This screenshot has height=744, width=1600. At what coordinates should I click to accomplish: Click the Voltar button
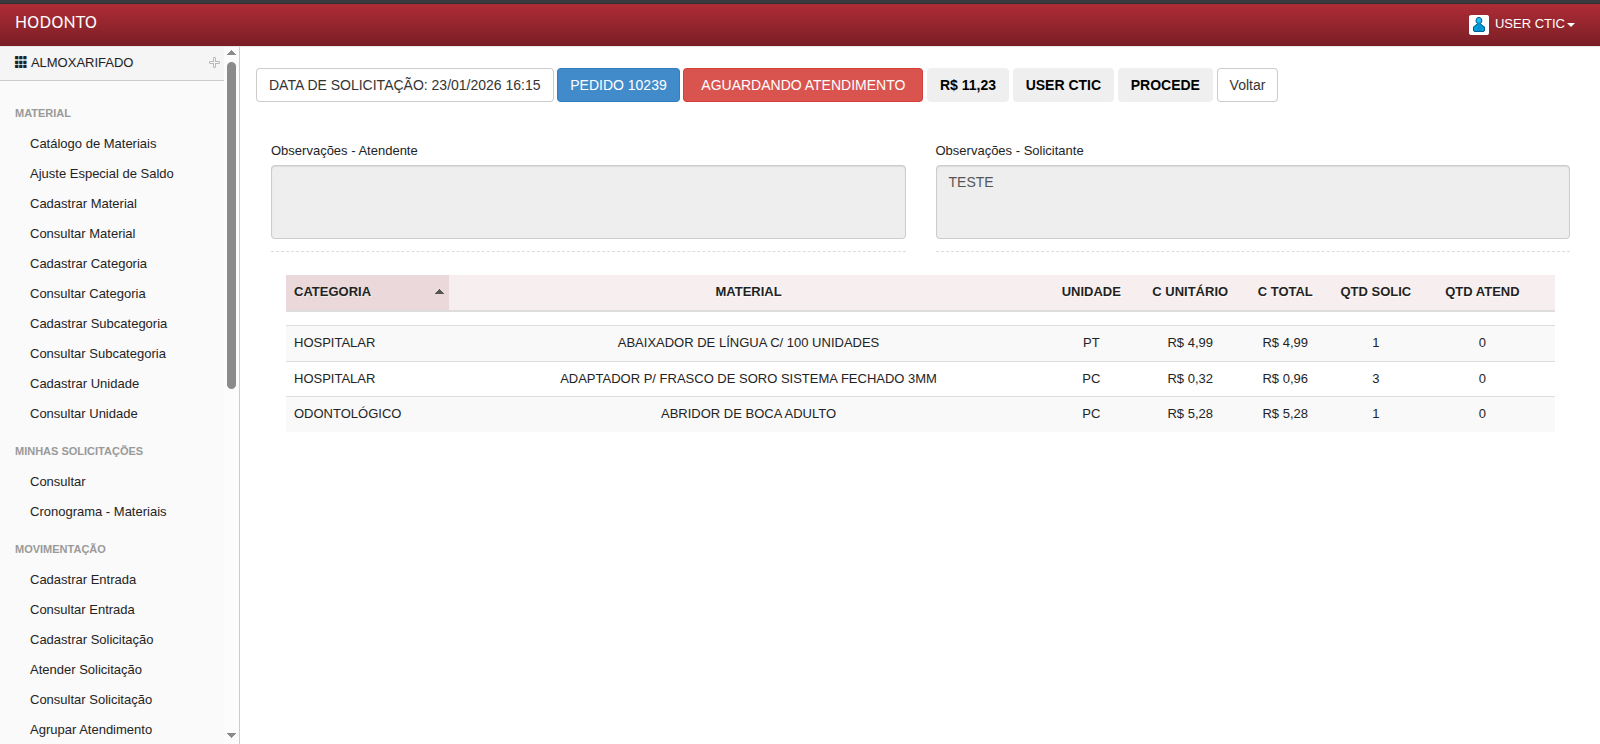[x=1246, y=85]
